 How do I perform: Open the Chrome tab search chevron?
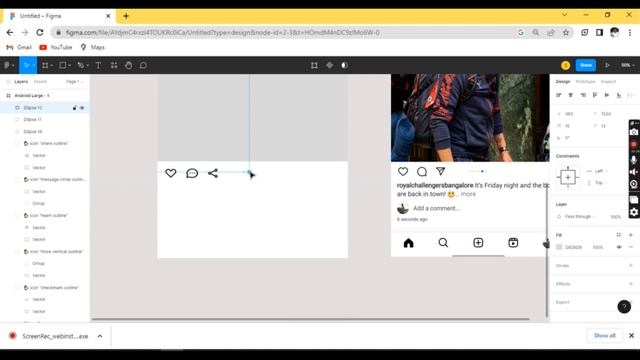pyautogui.click(x=564, y=15)
